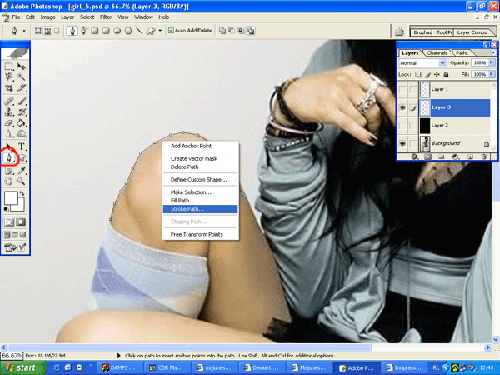Viewport: 500px width, 375px height.
Task: Open the Layers palette flyout menu arrow
Action: point(493,53)
